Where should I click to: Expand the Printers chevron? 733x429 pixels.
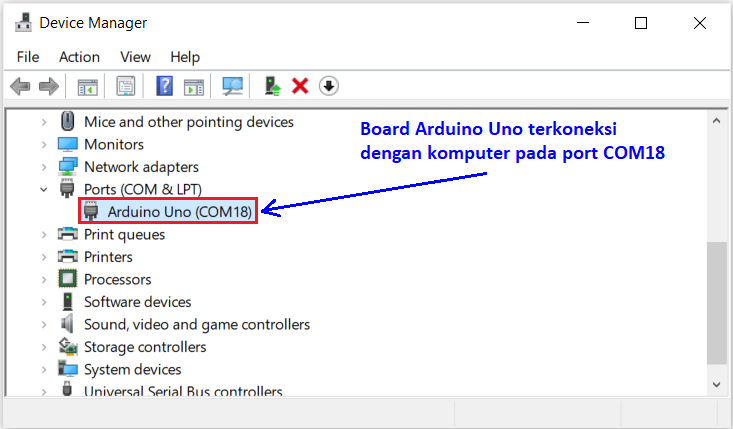[x=44, y=257]
